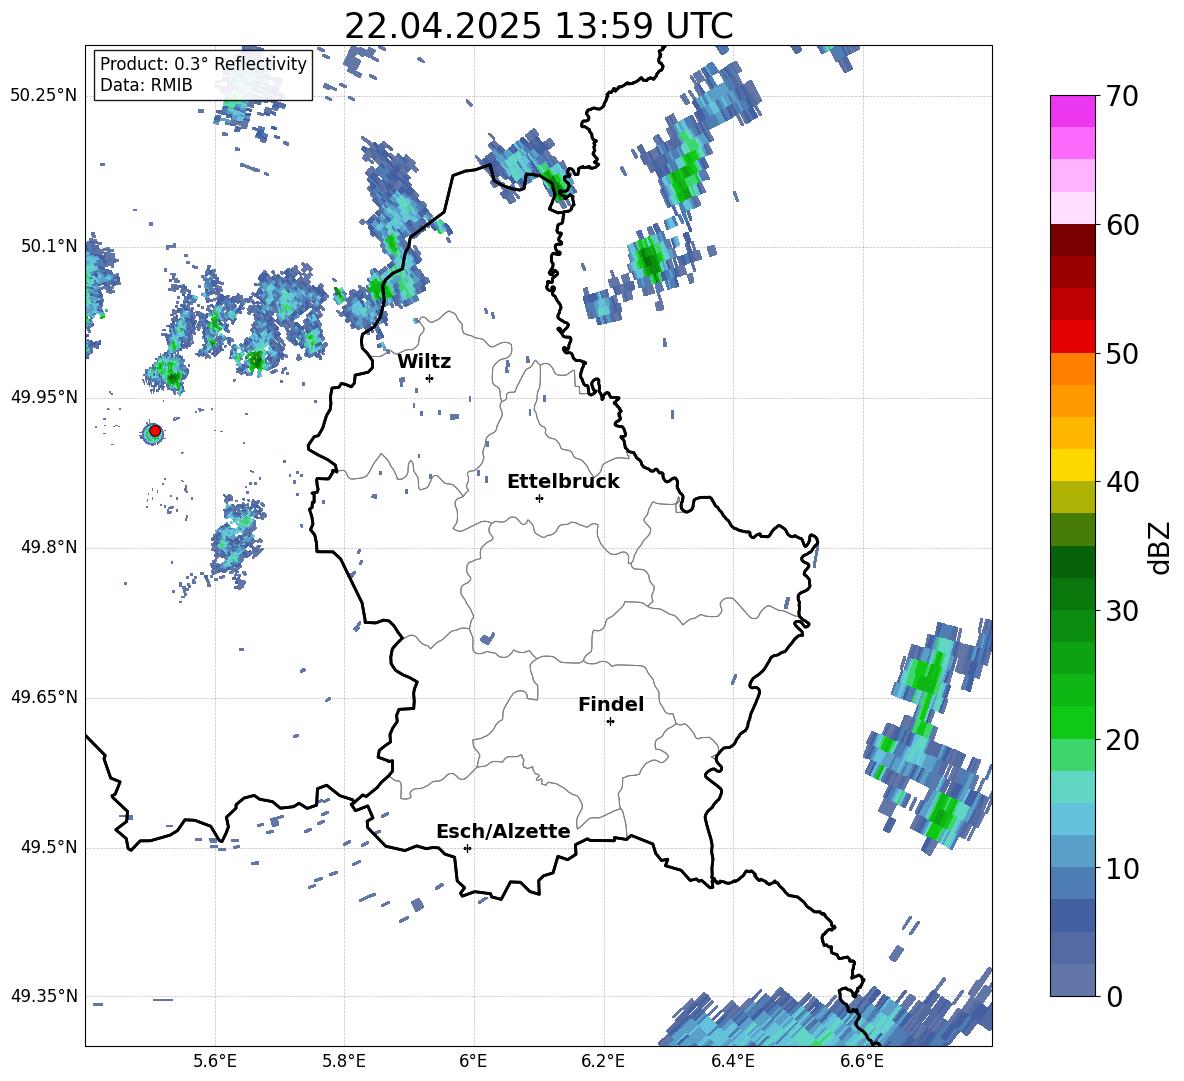Viewport: 1184px width, 1081px height.
Task: Click the 49.95°N latitude label
Action: point(44,397)
